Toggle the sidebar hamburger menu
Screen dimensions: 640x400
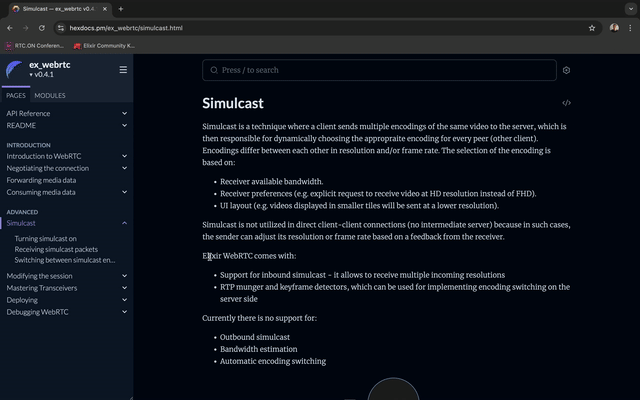(123, 70)
